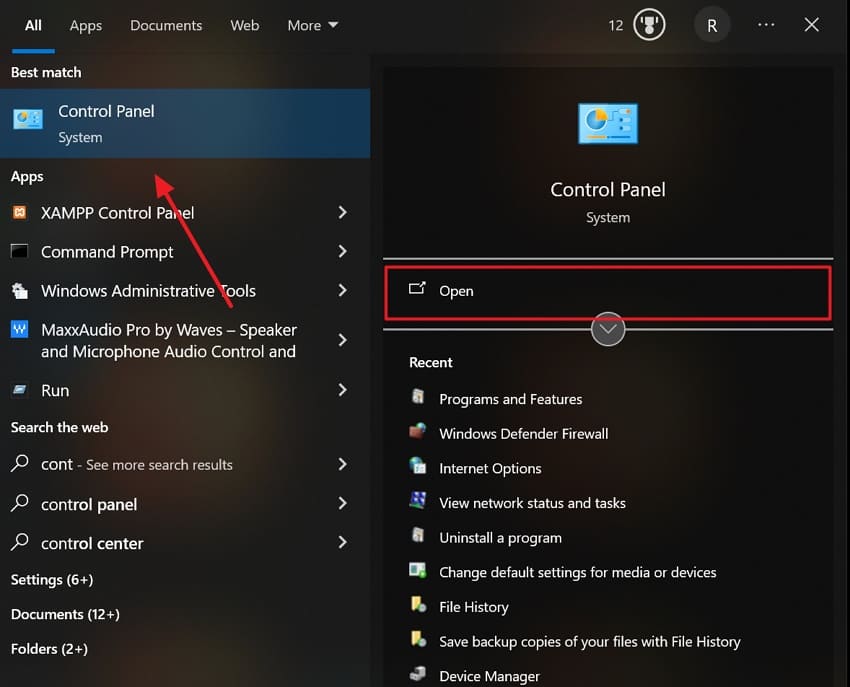Select 'Windows Administrative Tools' app name
Viewport: 850px width, 687px height.
point(149,291)
